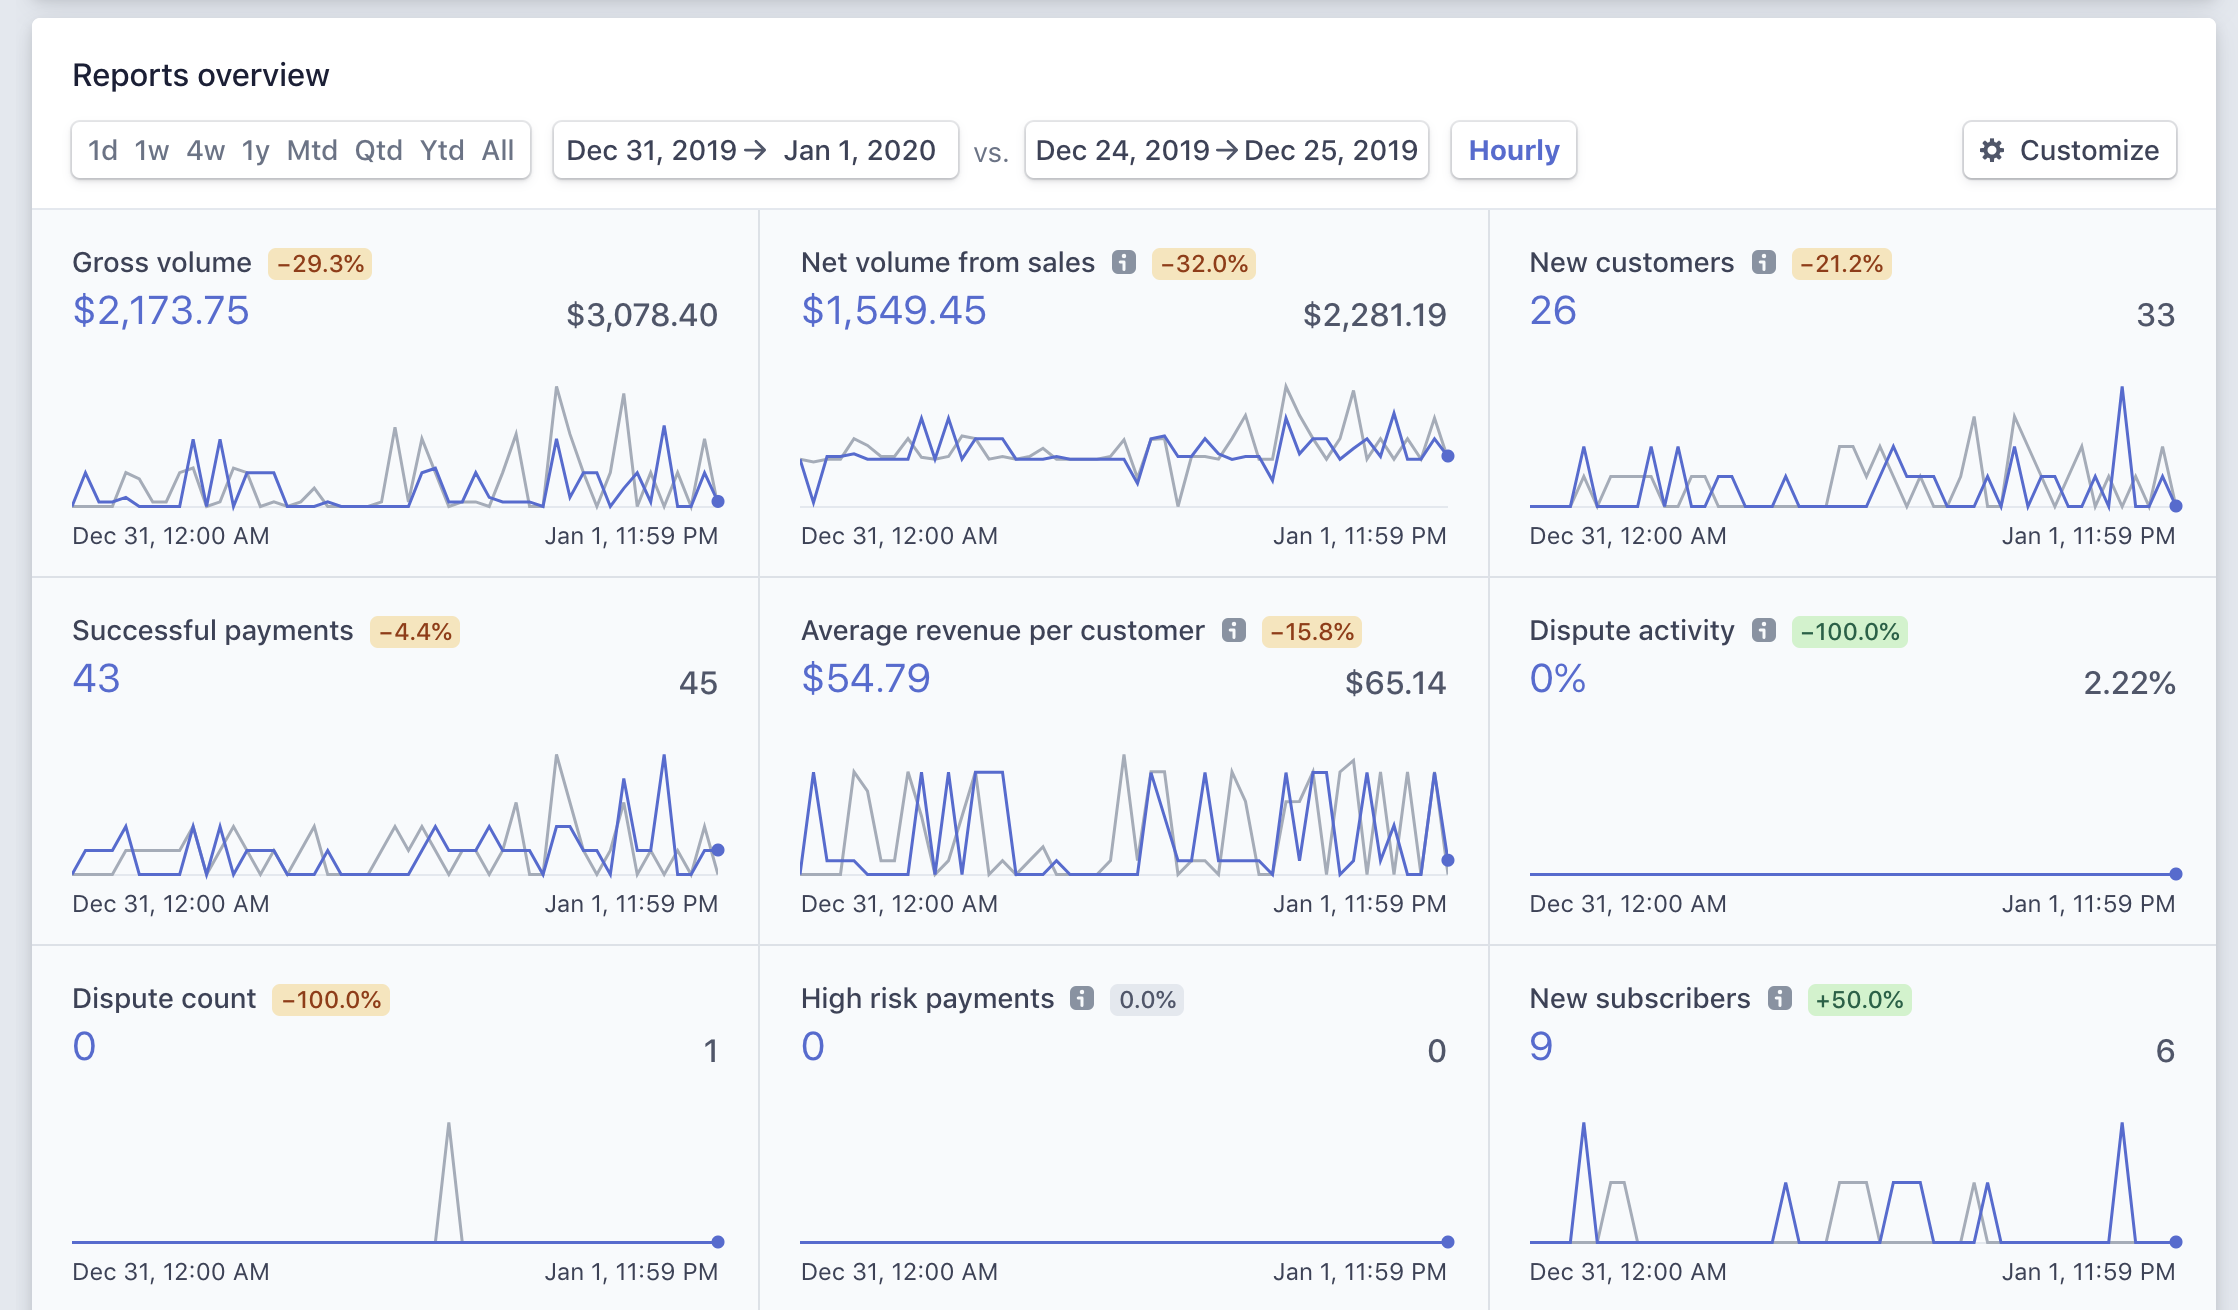This screenshot has height=1310, width=2238.
Task: Open the Dec 31, 2019 to Jan 1, 2020 date picker
Action: pyautogui.click(x=755, y=151)
